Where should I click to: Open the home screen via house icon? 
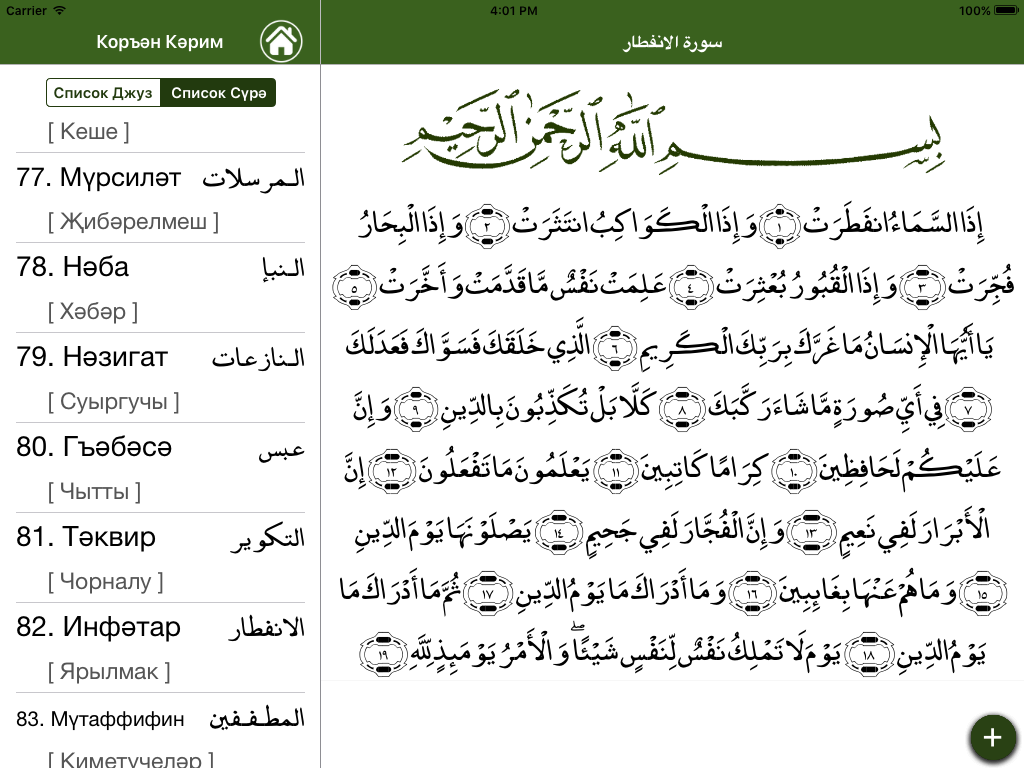[281, 40]
